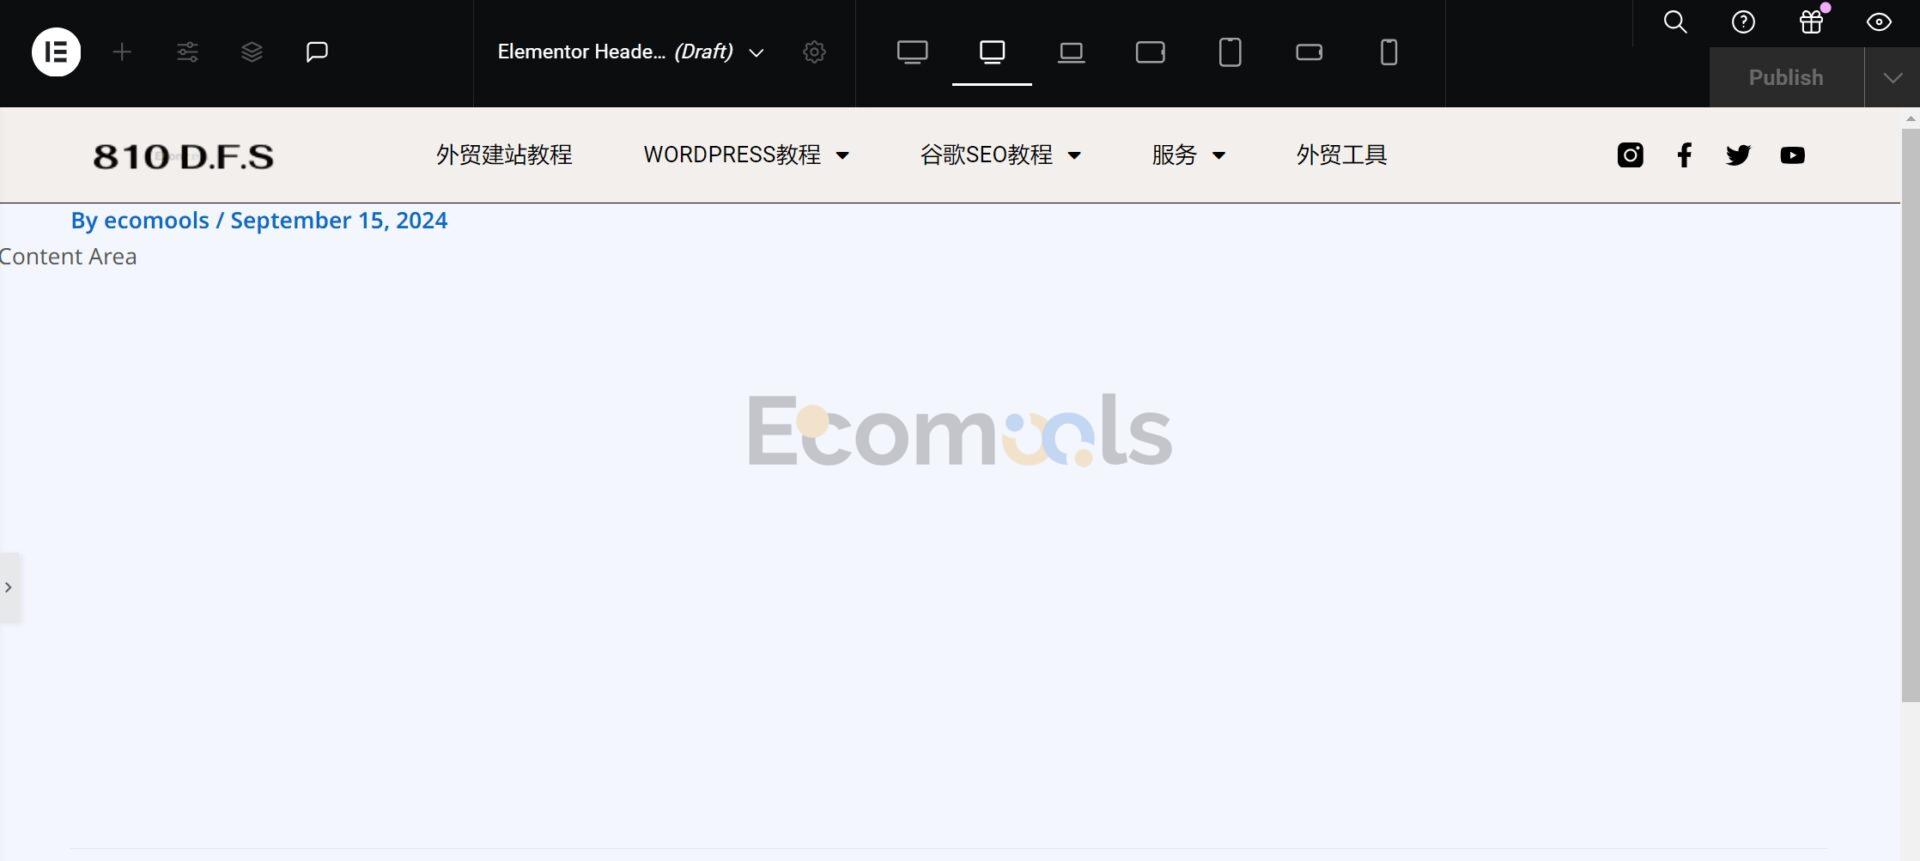Viewport: 1920px width, 861px height.
Task: Switch to mobile landscape preview
Action: (1309, 52)
